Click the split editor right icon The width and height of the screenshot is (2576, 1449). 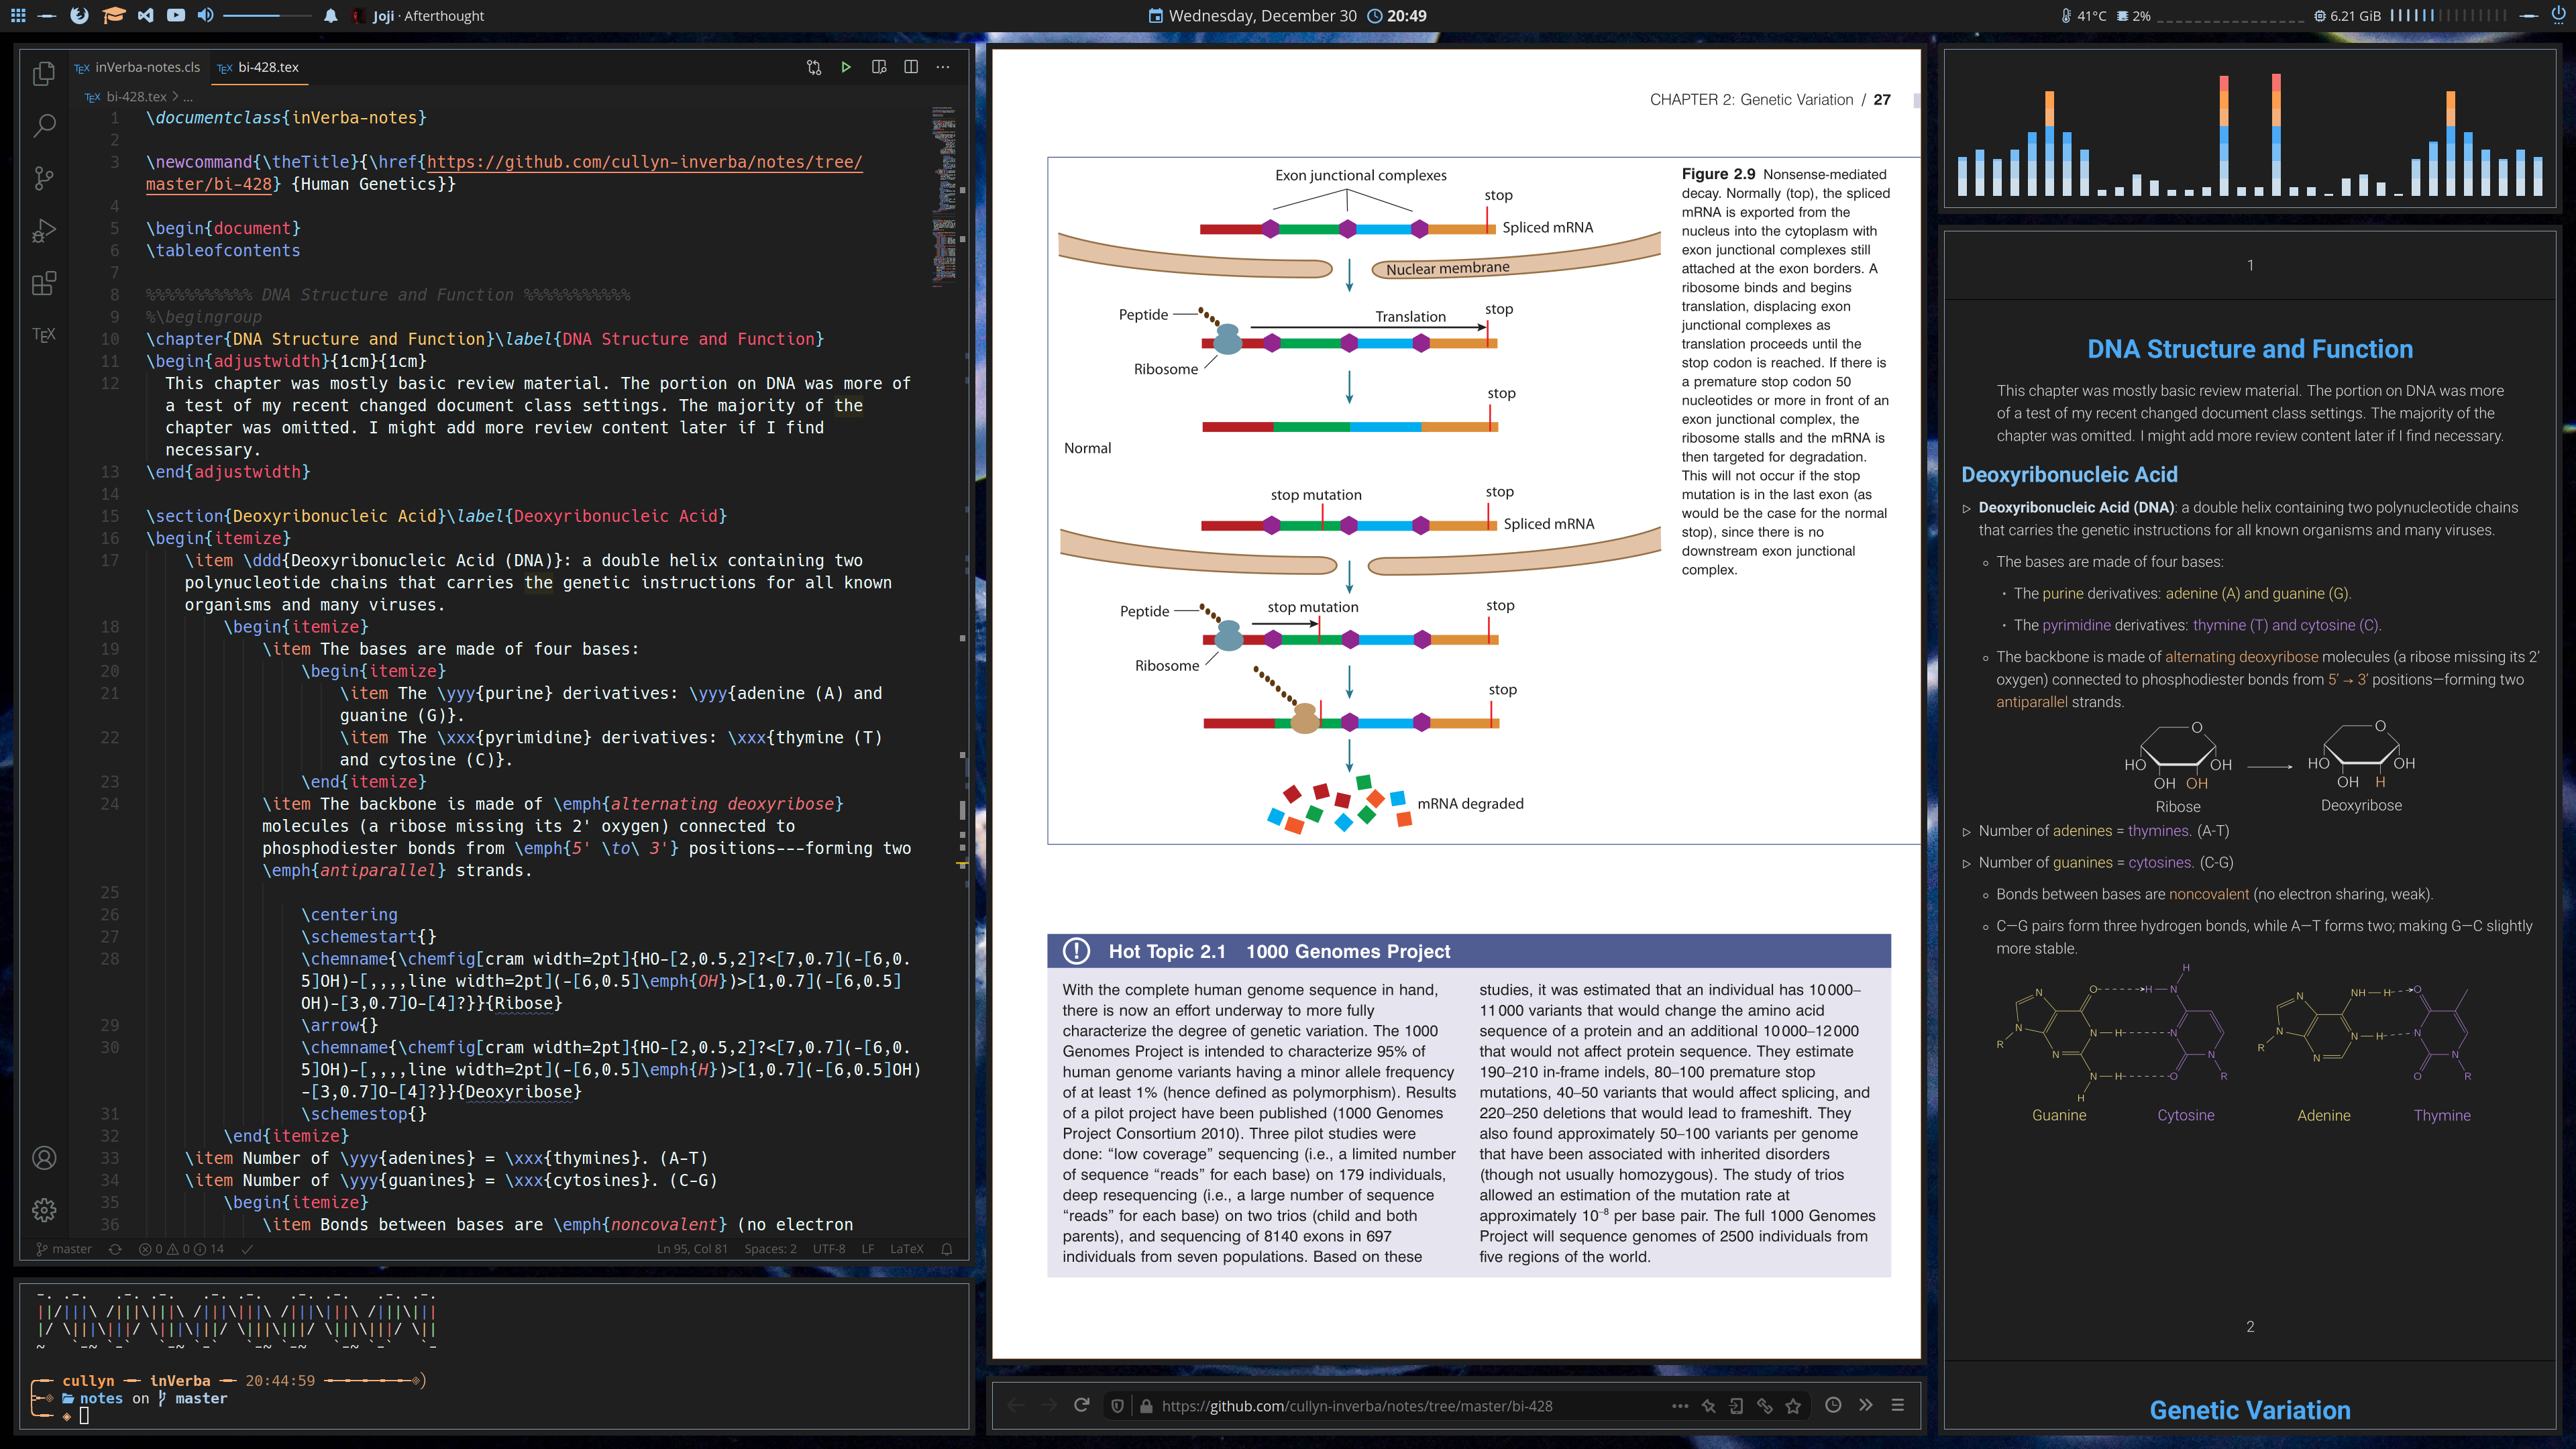pos(911,67)
